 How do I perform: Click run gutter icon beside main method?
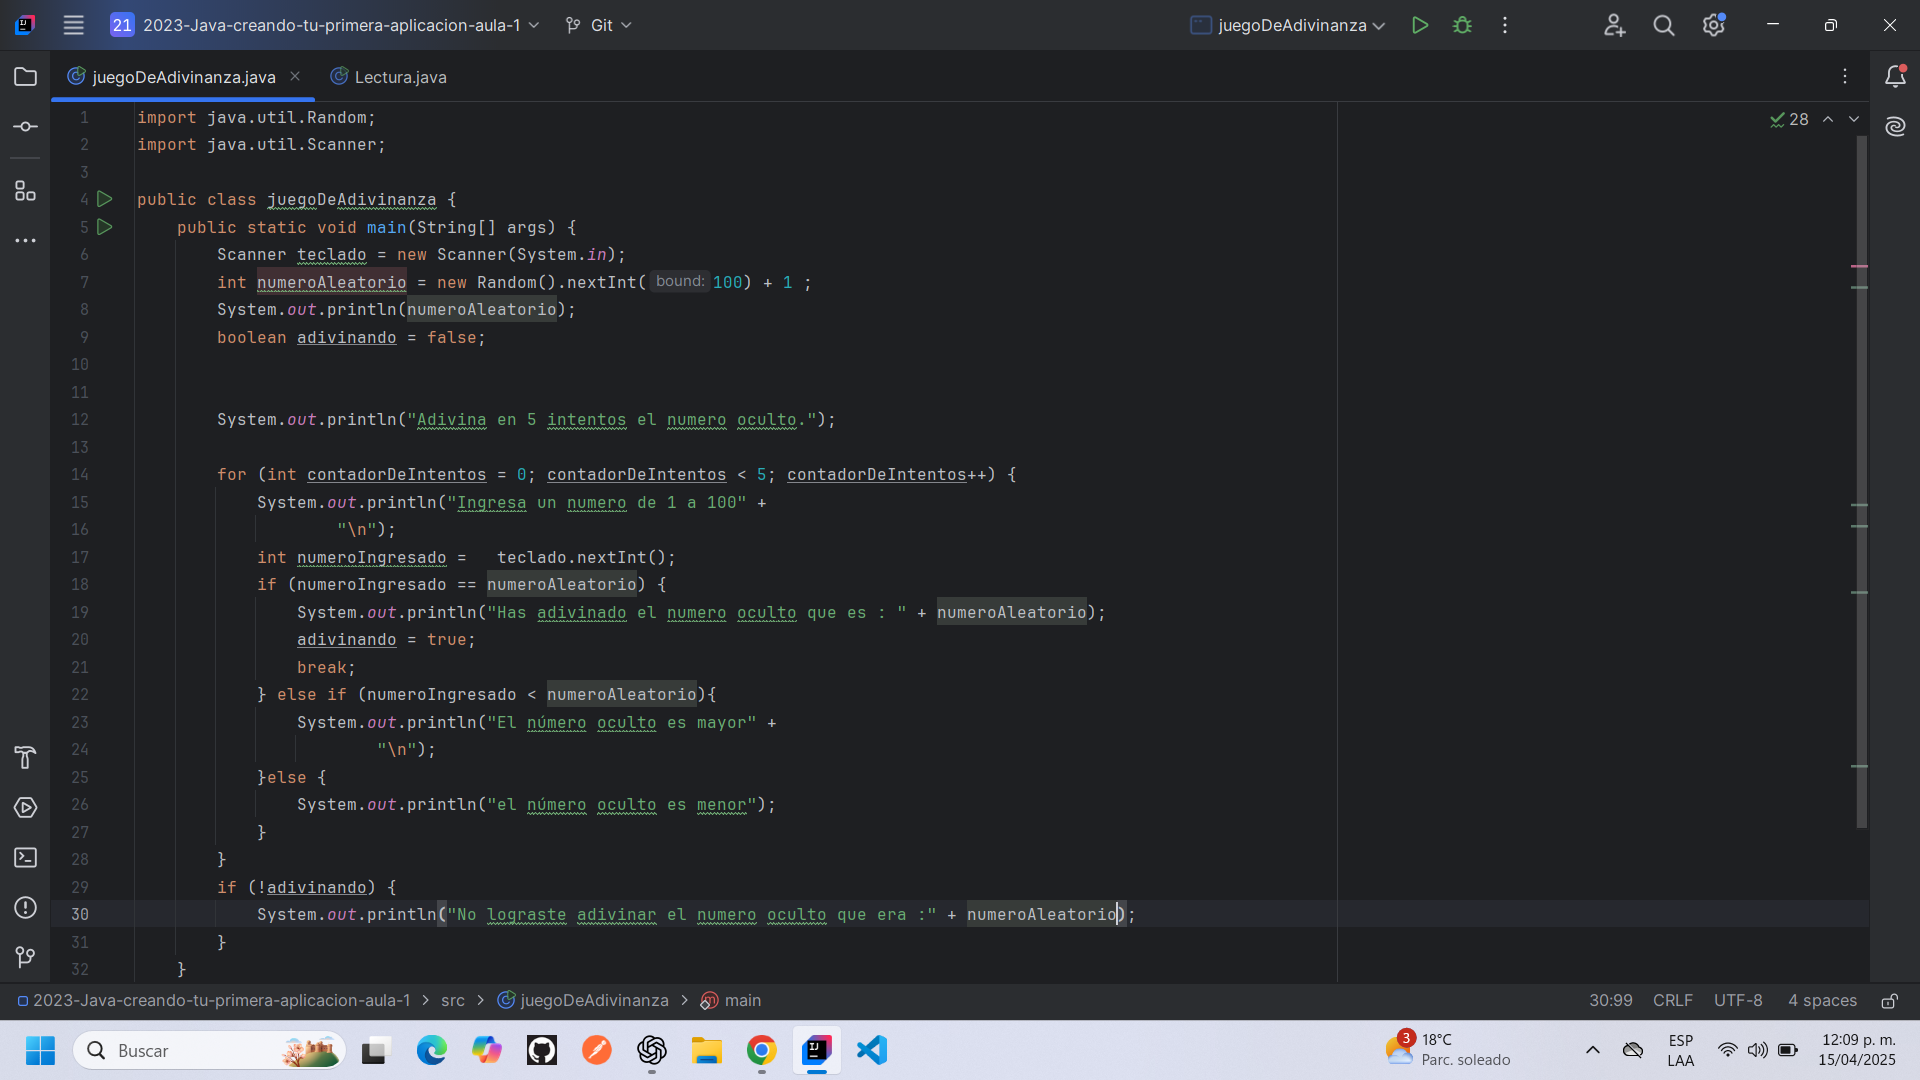pos(104,227)
